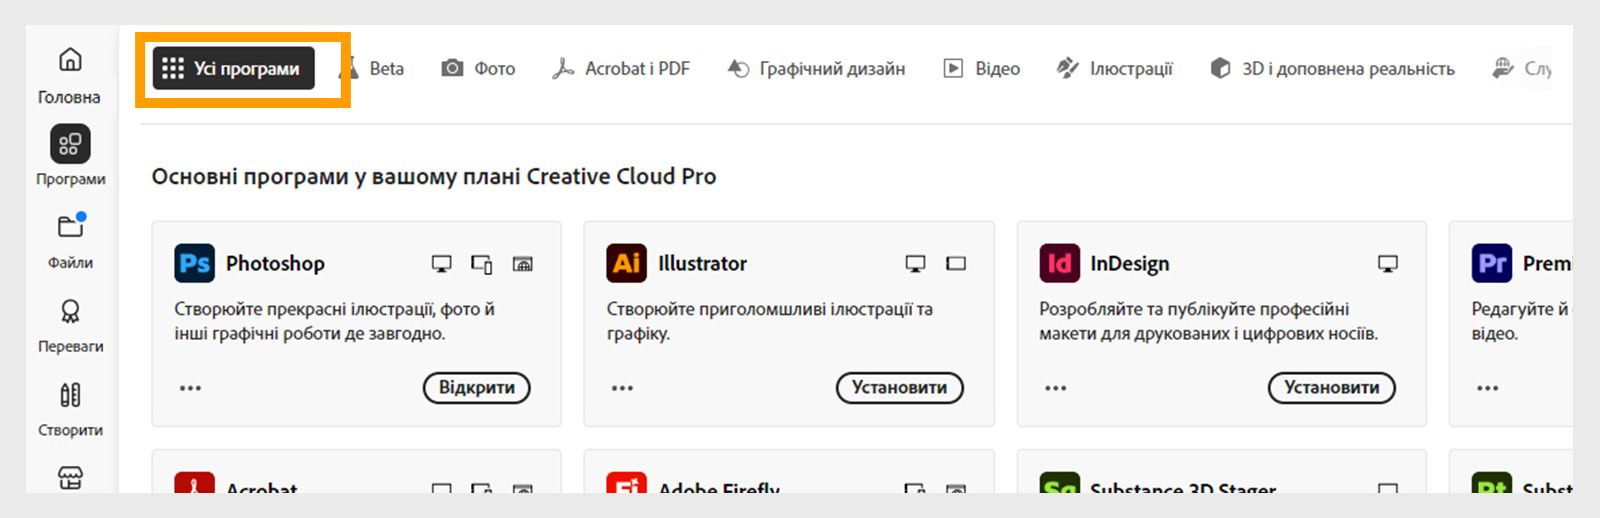Click Illustrator's desktop platform icon
The width and height of the screenshot is (1600, 518).
click(915, 264)
